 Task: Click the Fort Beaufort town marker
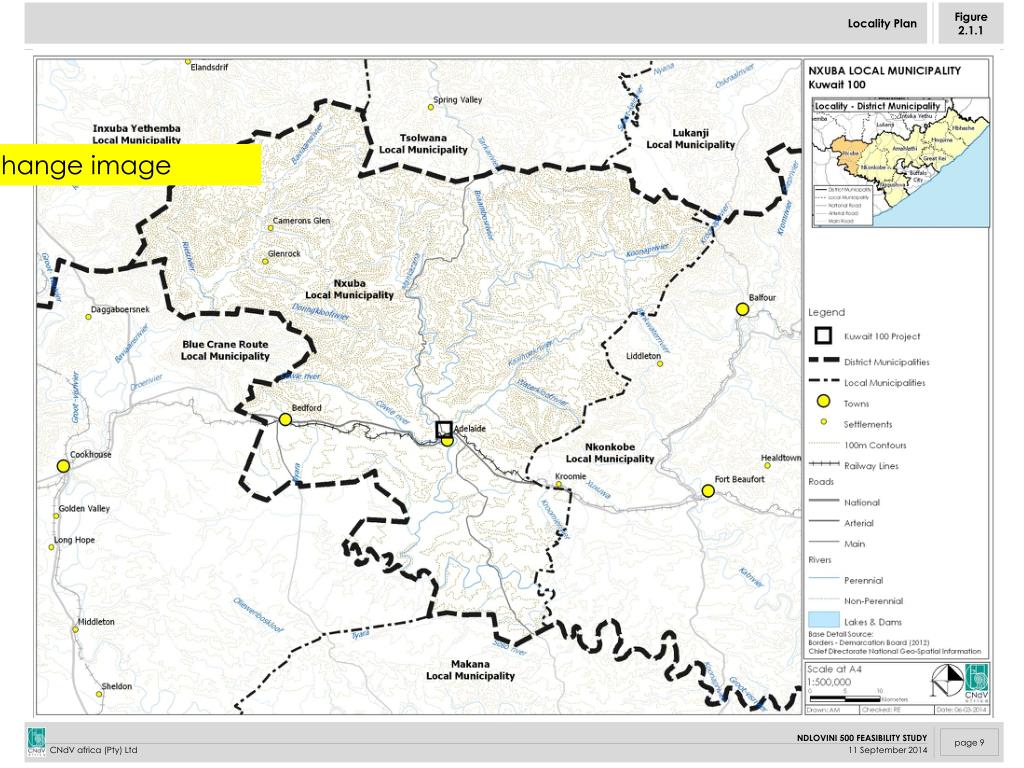click(x=708, y=491)
